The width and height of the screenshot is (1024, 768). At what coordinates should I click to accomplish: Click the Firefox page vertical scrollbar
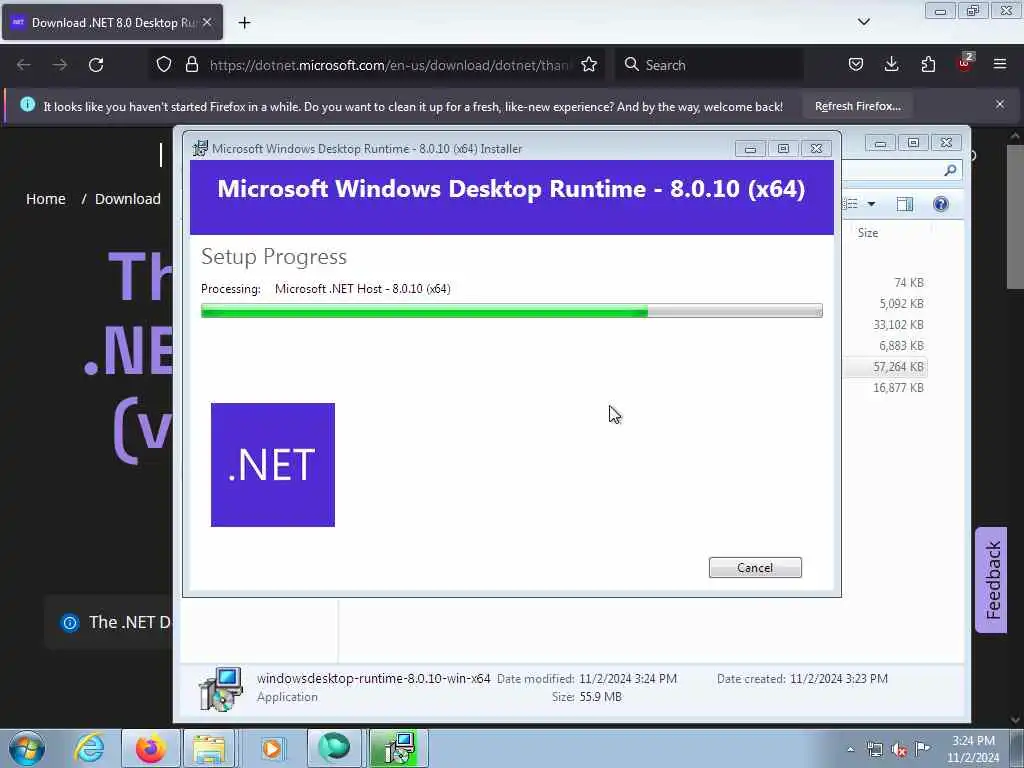1015,217
